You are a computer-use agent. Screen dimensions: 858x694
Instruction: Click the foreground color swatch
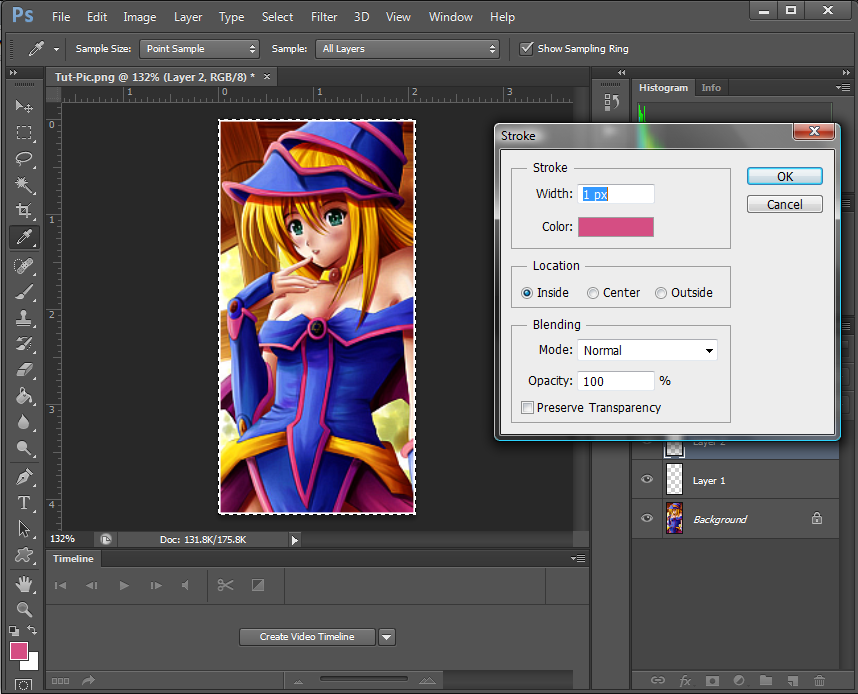click(x=19, y=651)
